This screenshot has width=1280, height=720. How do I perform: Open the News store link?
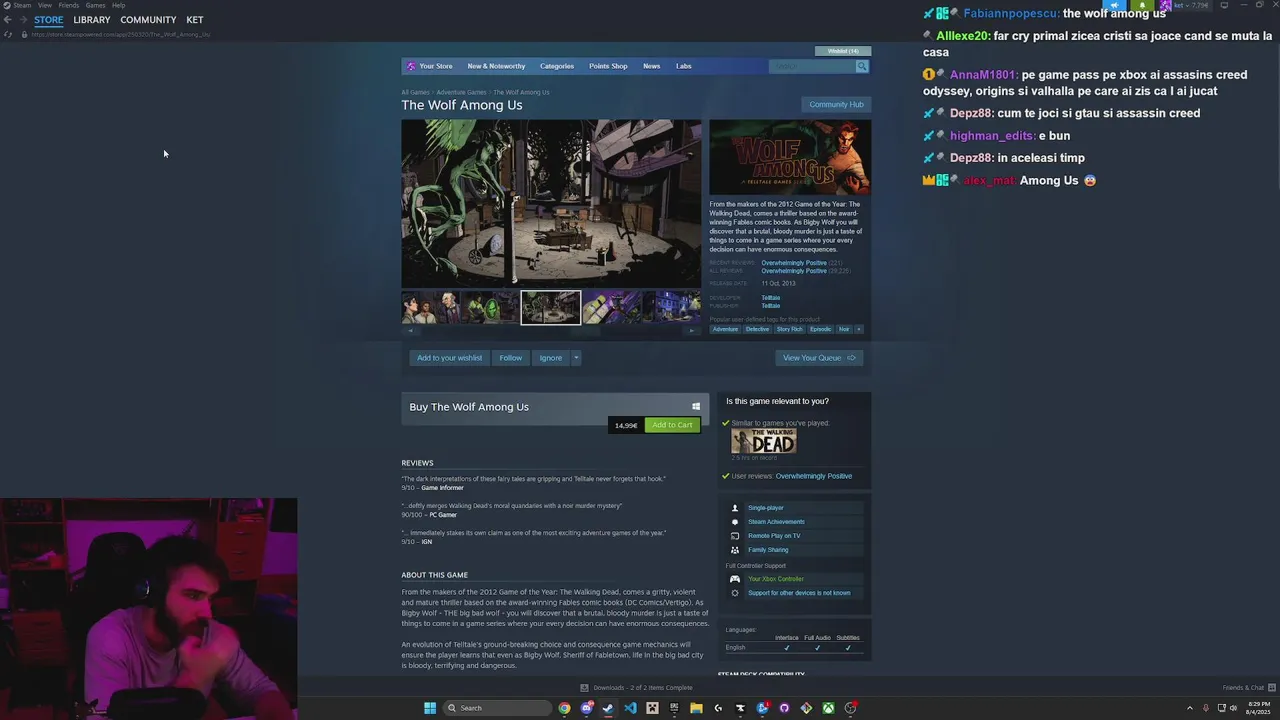click(x=652, y=66)
